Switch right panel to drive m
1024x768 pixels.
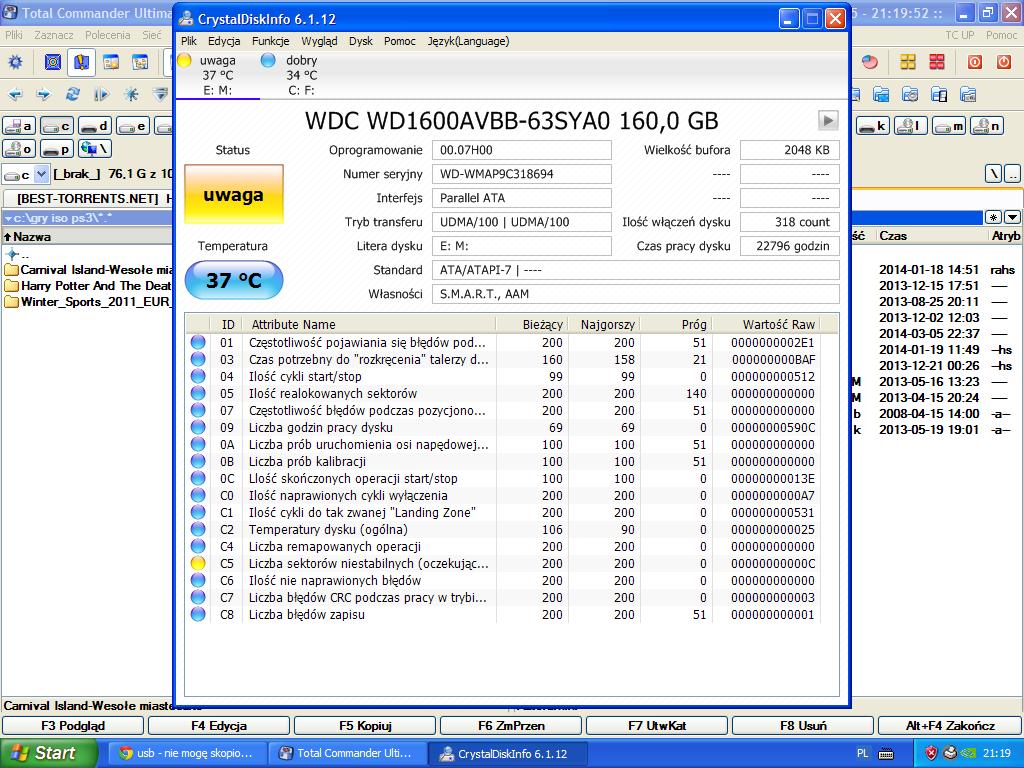[948, 125]
